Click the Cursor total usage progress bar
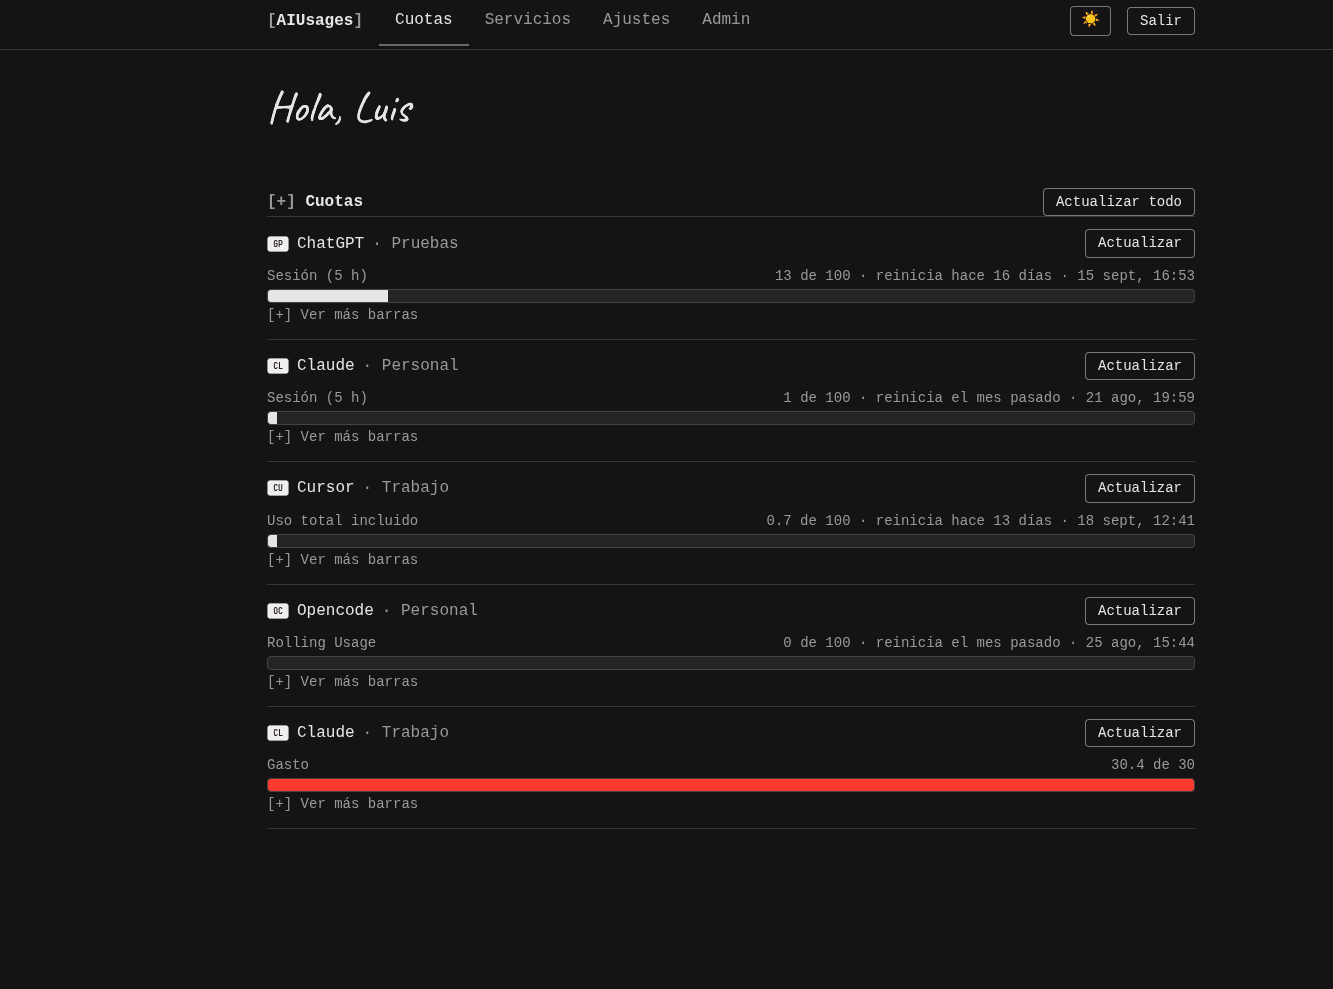The width and height of the screenshot is (1333, 989). [x=731, y=541]
